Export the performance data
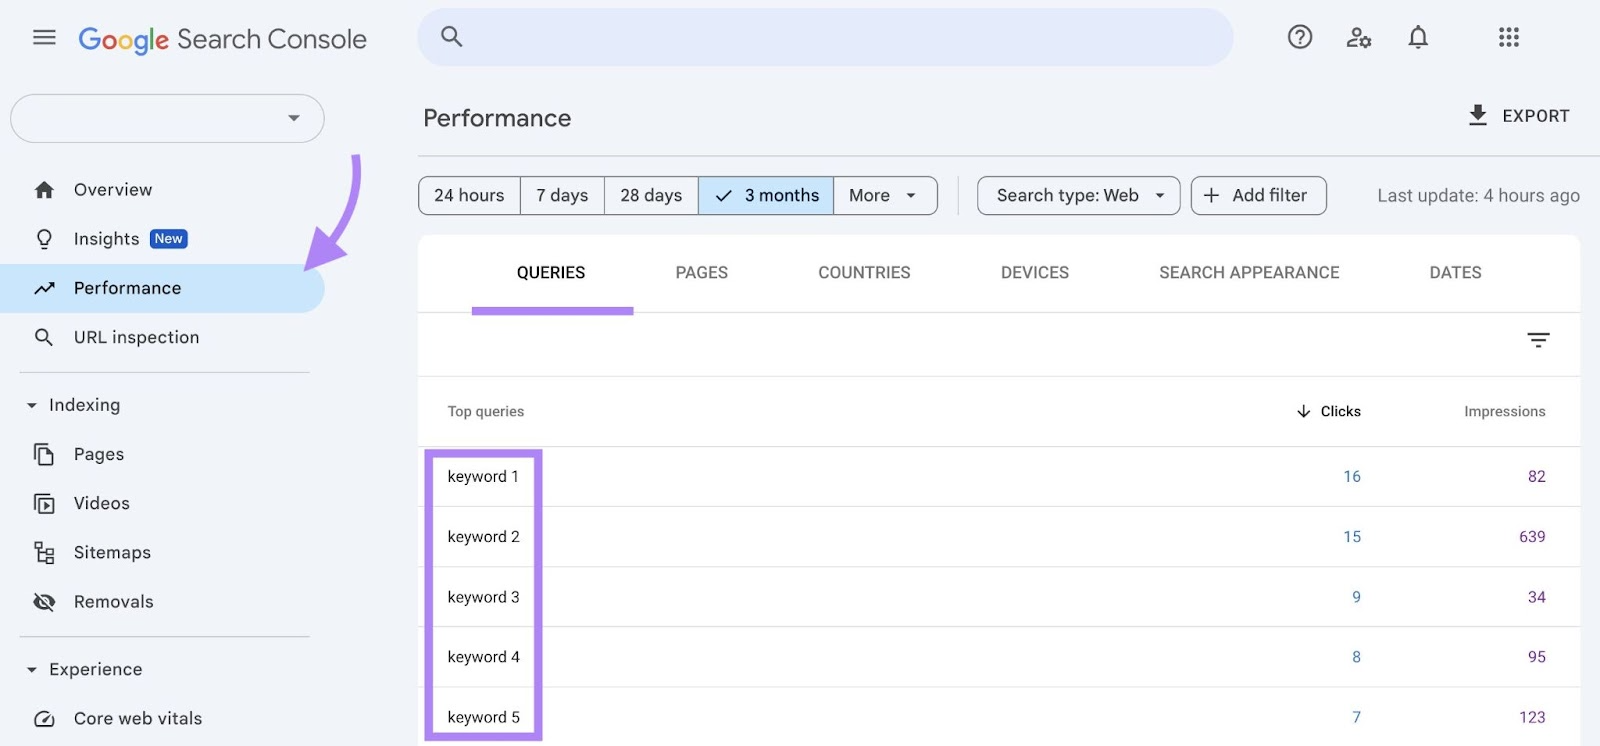Screen dimensions: 1600x746 (1518, 116)
